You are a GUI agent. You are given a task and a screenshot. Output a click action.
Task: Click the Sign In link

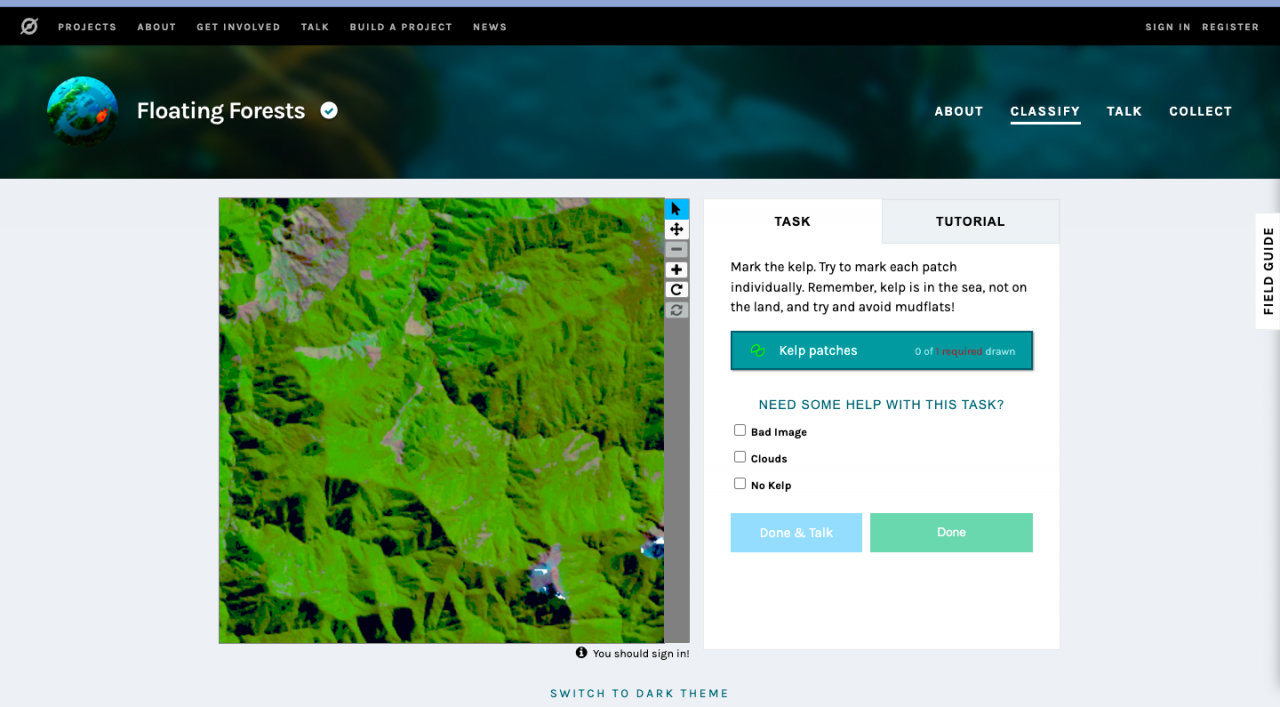[1168, 27]
